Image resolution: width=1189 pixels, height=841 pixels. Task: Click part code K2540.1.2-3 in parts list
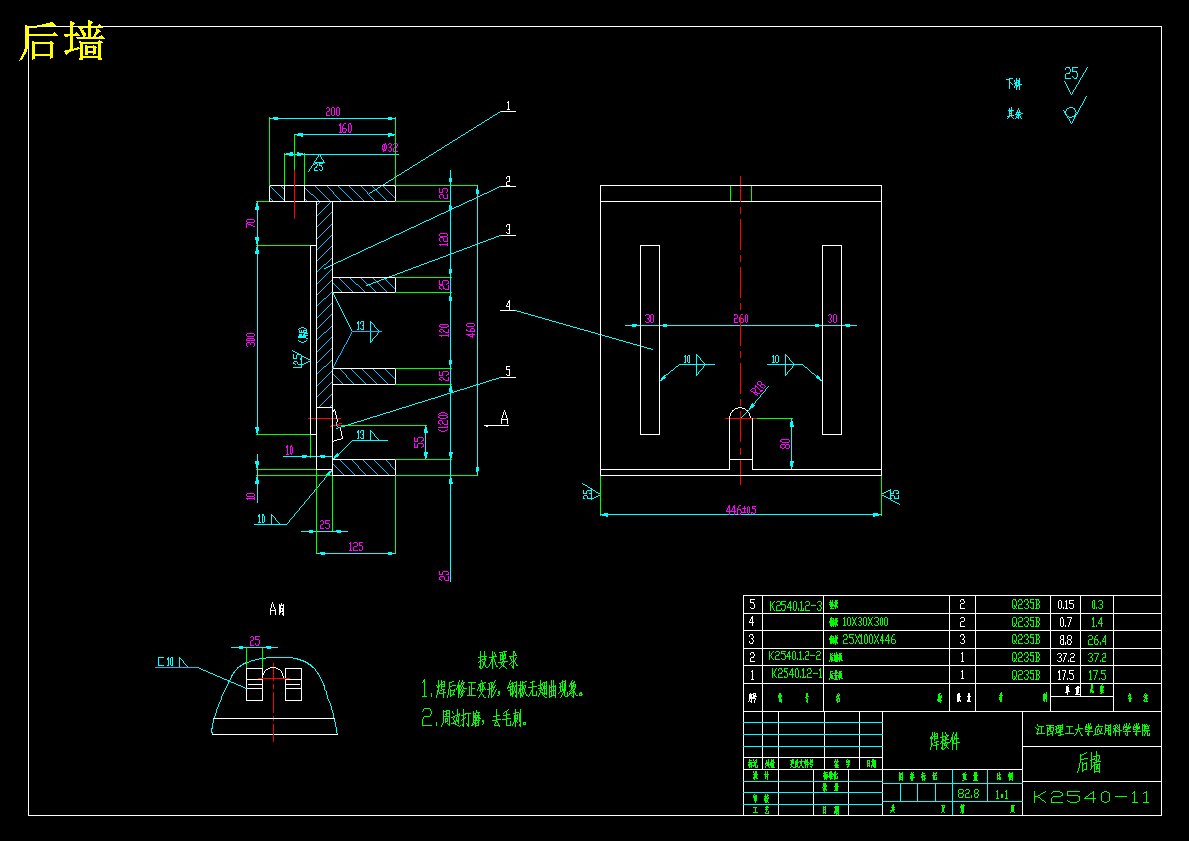[x=795, y=605]
